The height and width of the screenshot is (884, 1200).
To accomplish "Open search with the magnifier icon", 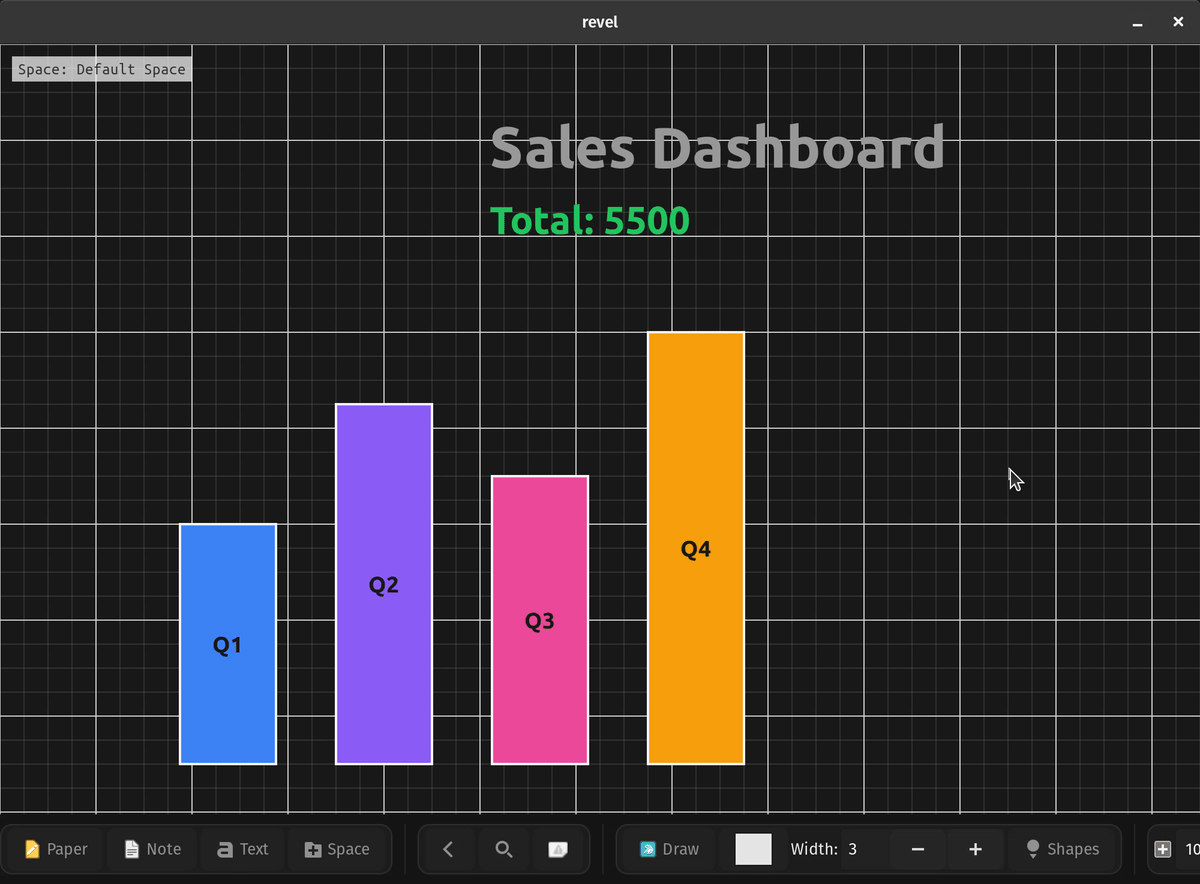I will (504, 849).
